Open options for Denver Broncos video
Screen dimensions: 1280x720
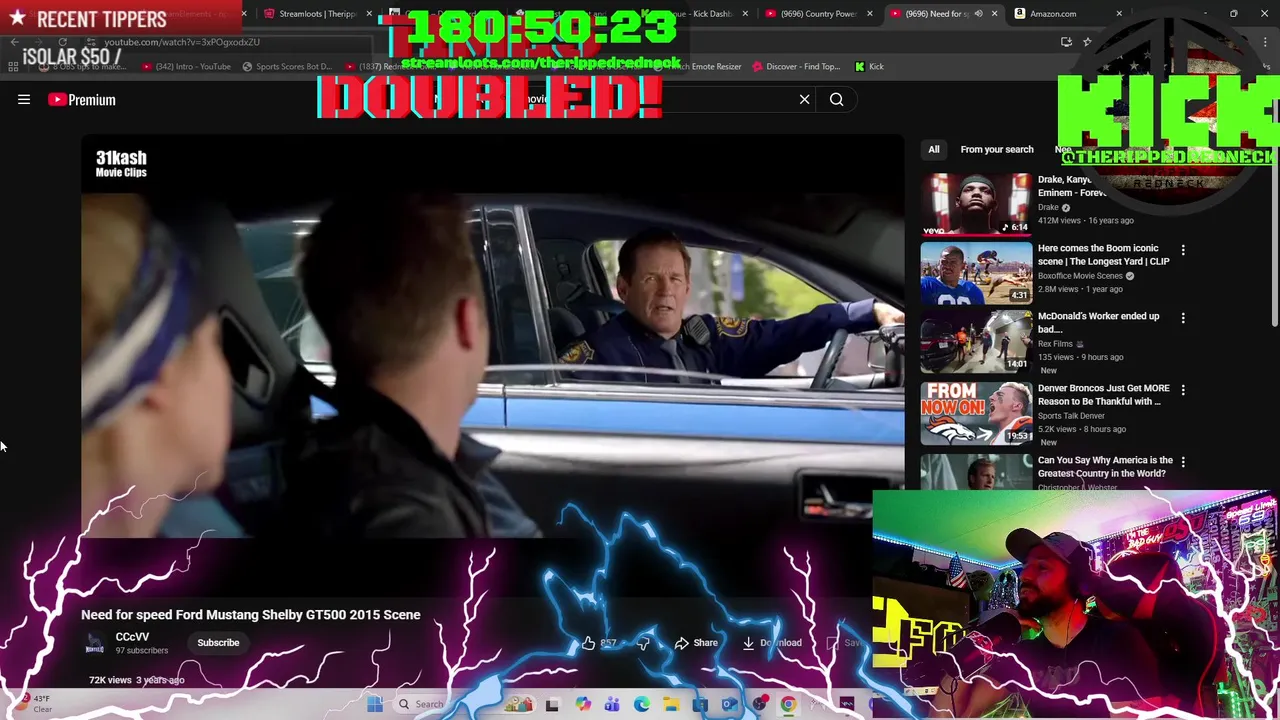tap(1183, 390)
